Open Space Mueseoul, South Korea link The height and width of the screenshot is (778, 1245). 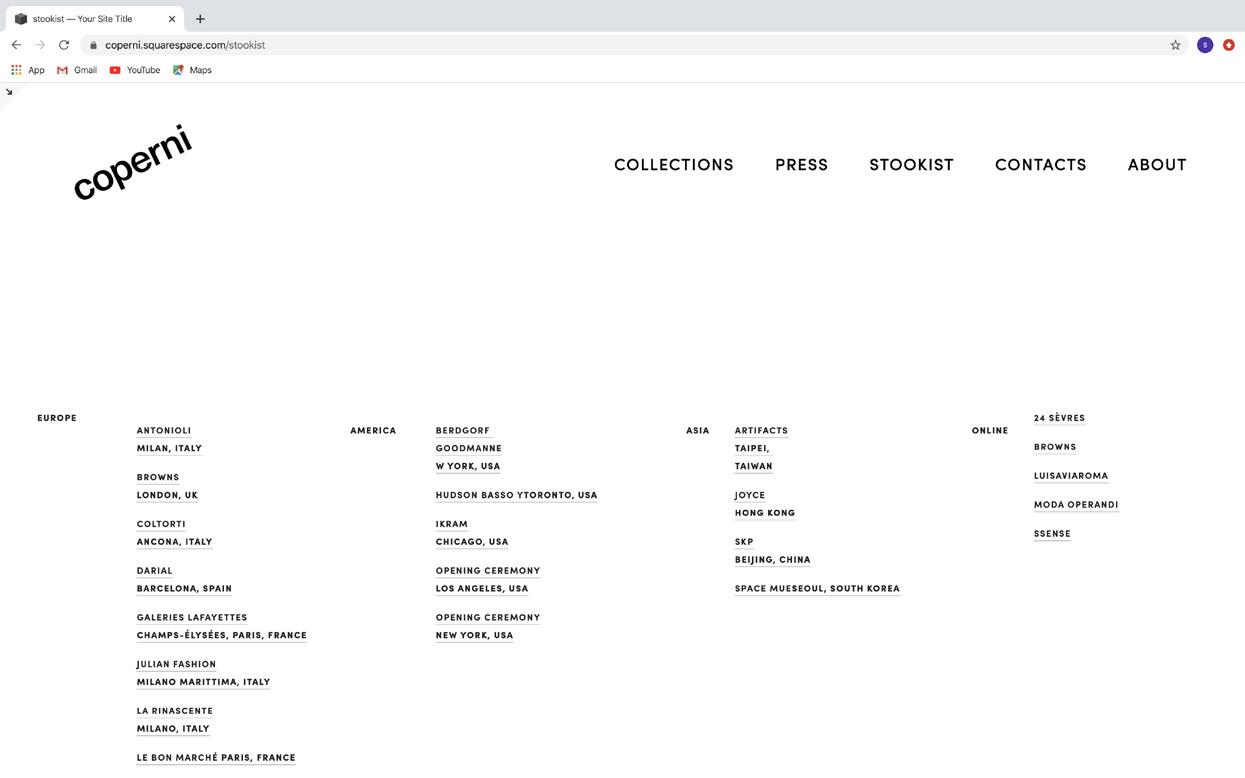[x=817, y=590]
